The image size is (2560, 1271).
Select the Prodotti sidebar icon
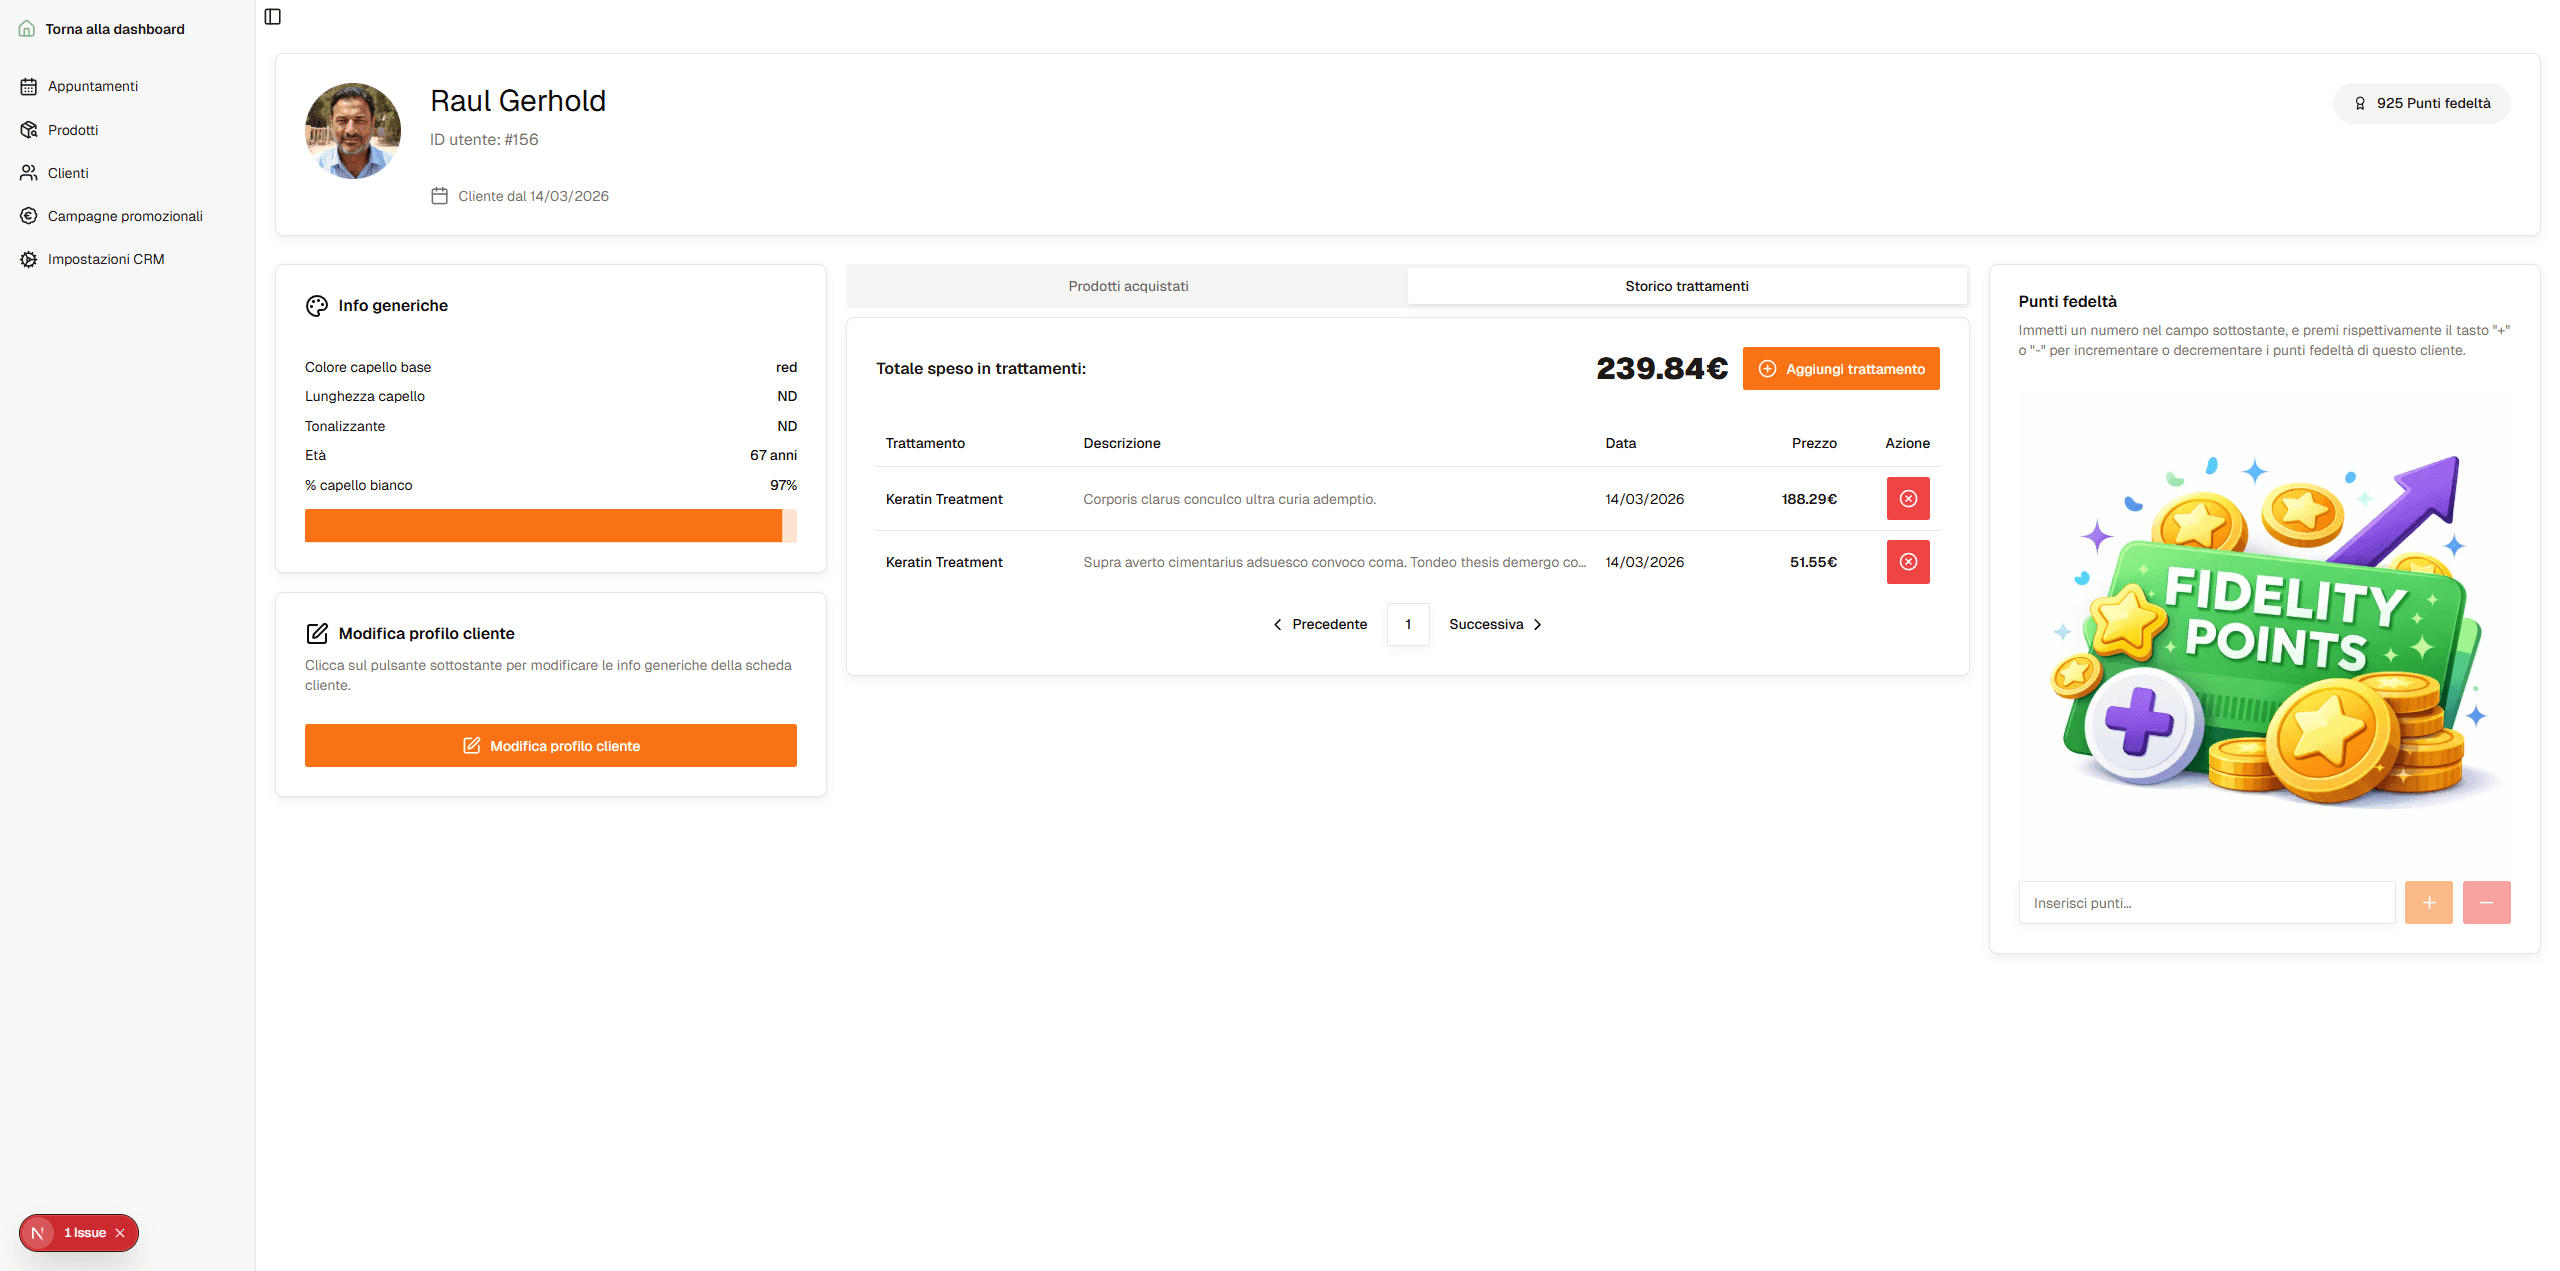[x=28, y=129]
